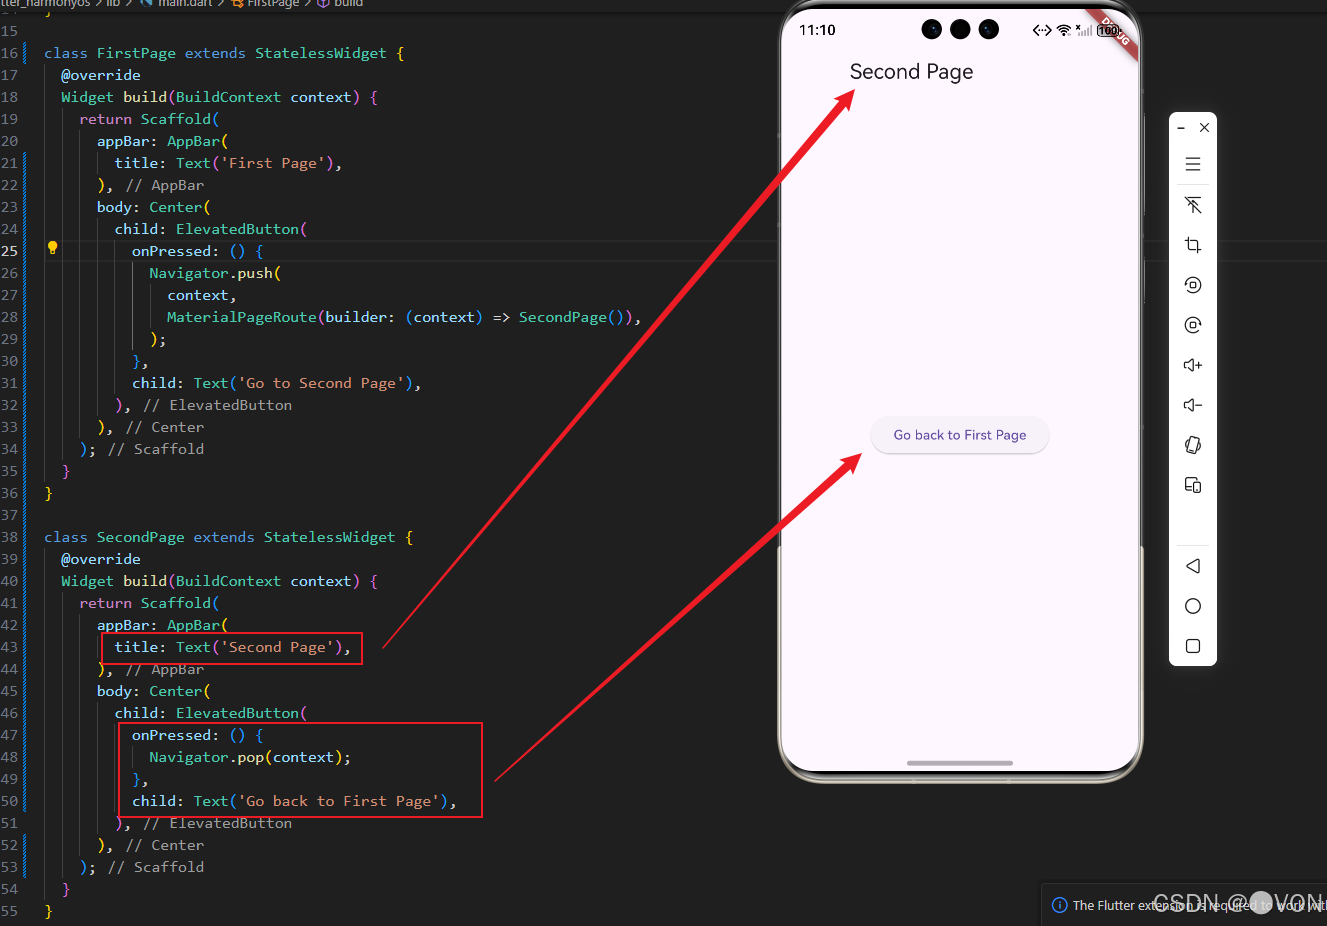1327x926 pixels.
Task: Click the Text('Go back to First Page') child line
Action: (294, 801)
